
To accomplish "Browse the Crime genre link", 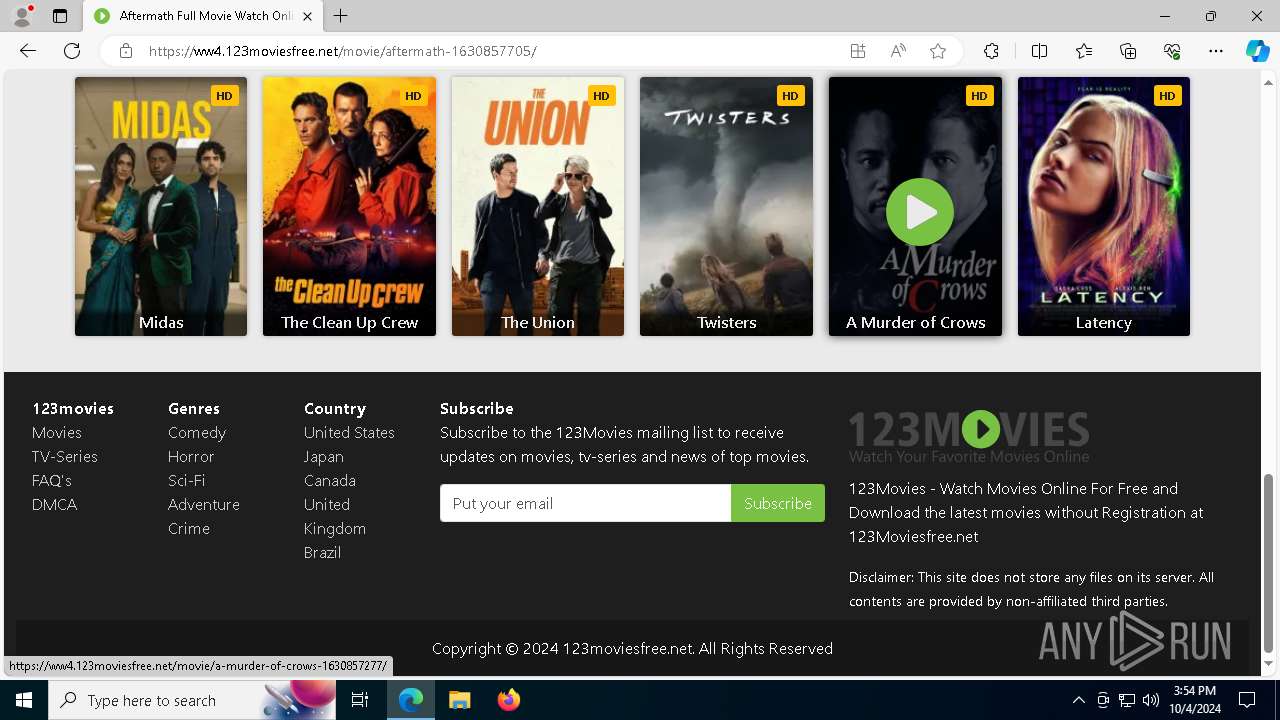I will click(x=189, y=529).
